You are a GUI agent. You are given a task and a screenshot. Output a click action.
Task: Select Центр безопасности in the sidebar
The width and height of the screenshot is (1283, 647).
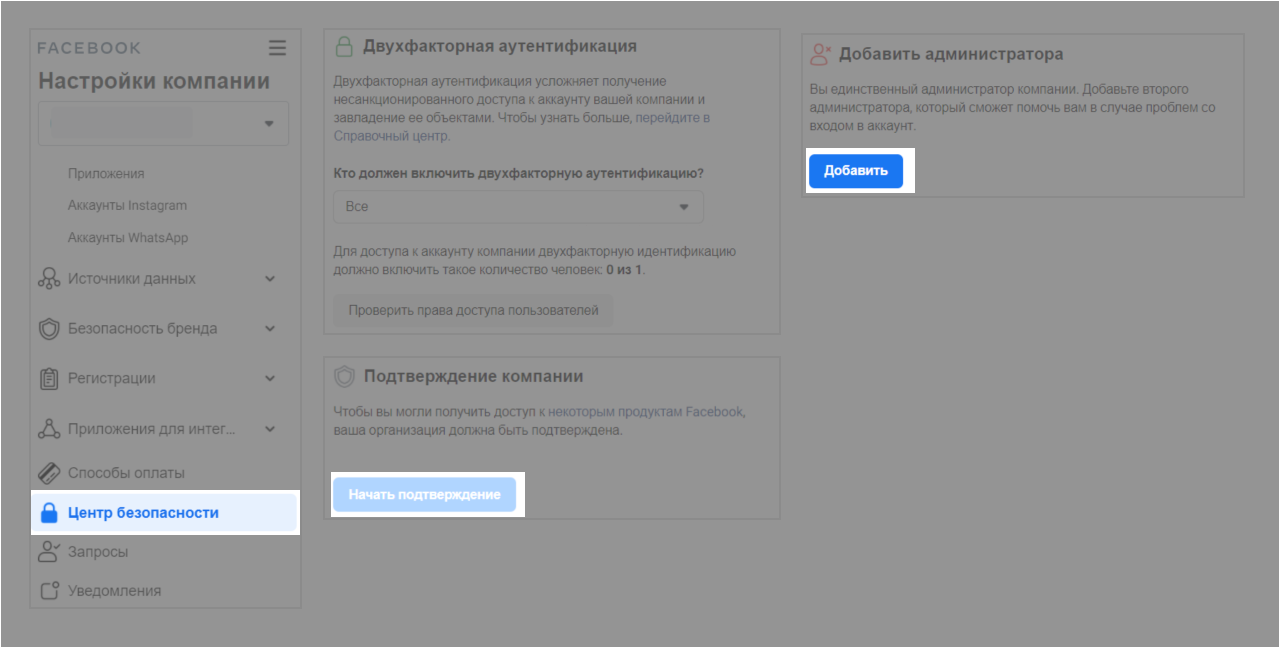pos(165,513)
